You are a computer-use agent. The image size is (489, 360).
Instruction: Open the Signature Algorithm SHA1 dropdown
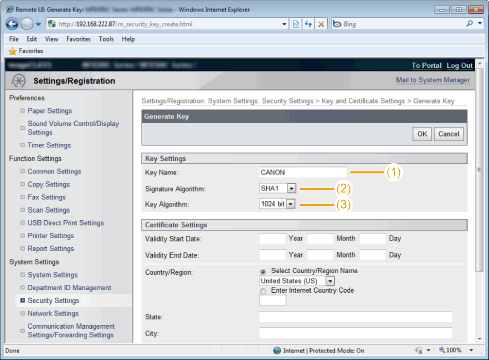(x=277, y=188)
